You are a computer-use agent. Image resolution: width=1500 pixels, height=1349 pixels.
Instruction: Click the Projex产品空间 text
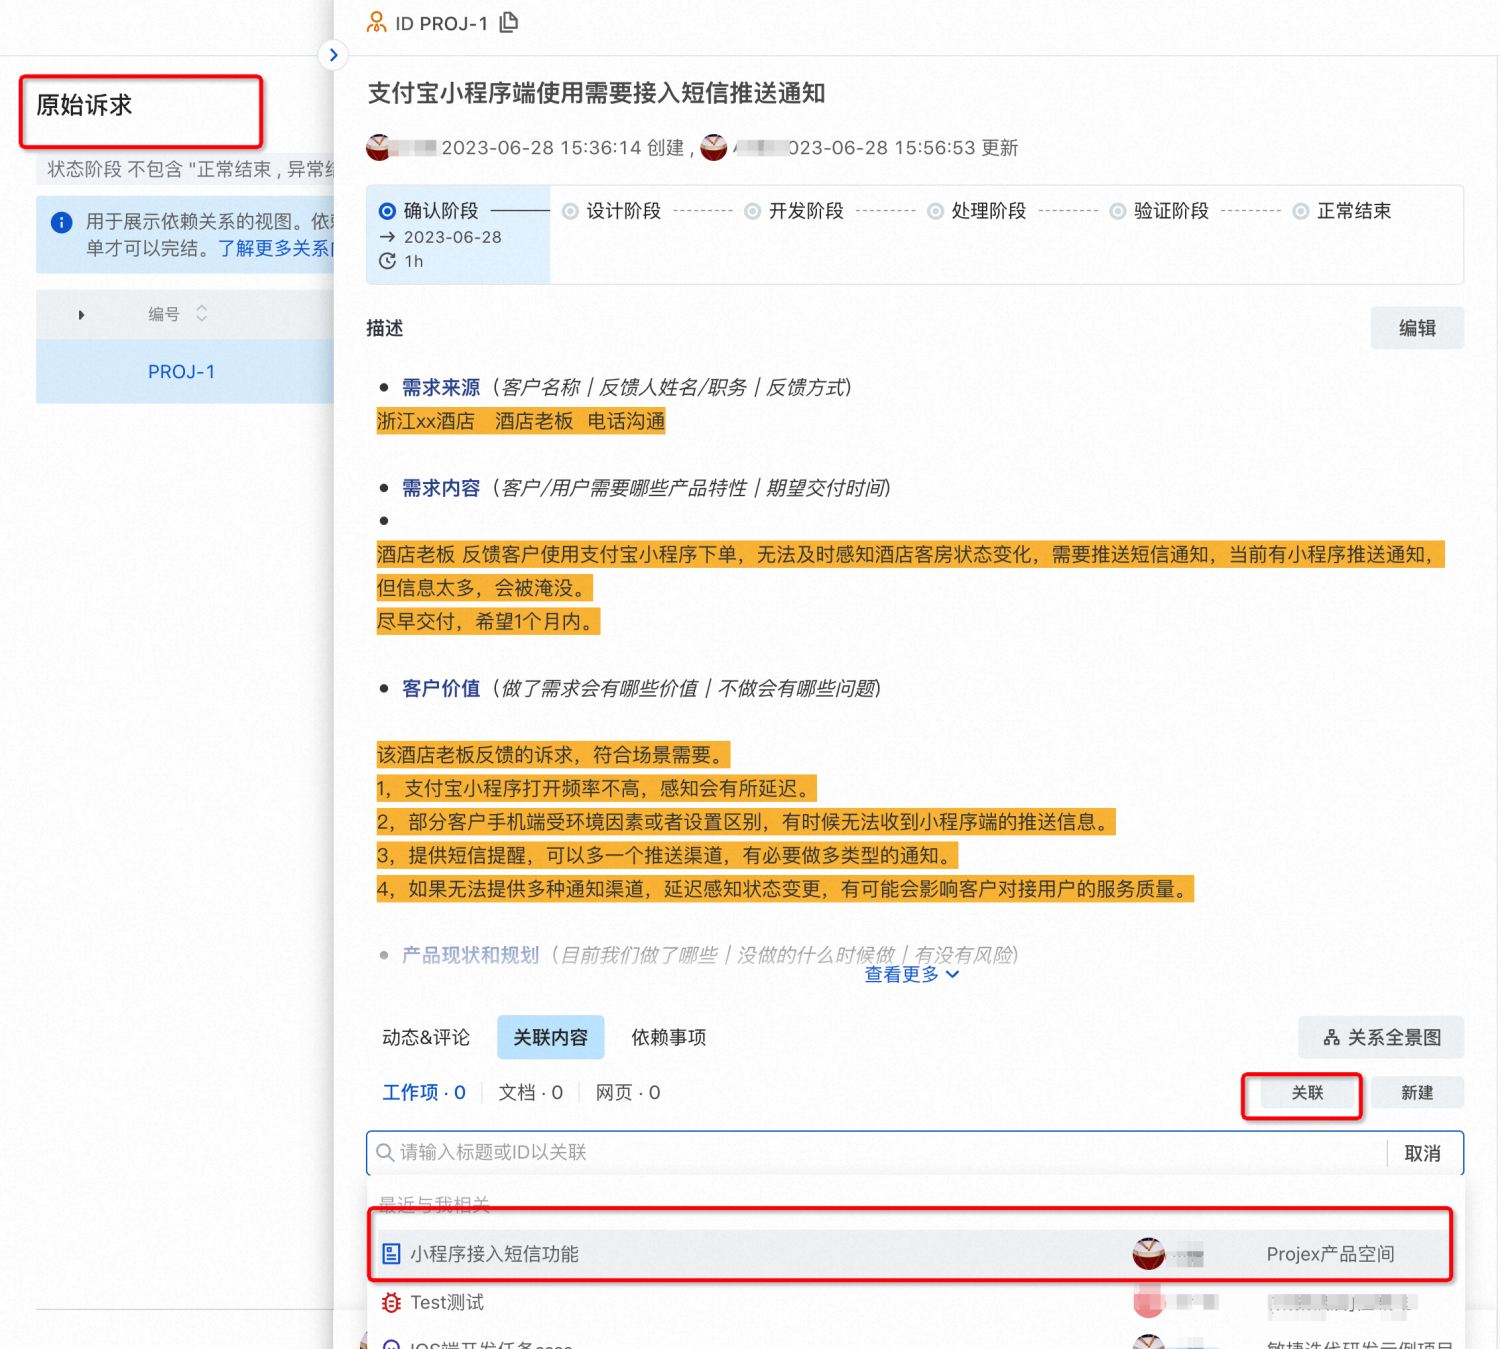point(1331,1254)
